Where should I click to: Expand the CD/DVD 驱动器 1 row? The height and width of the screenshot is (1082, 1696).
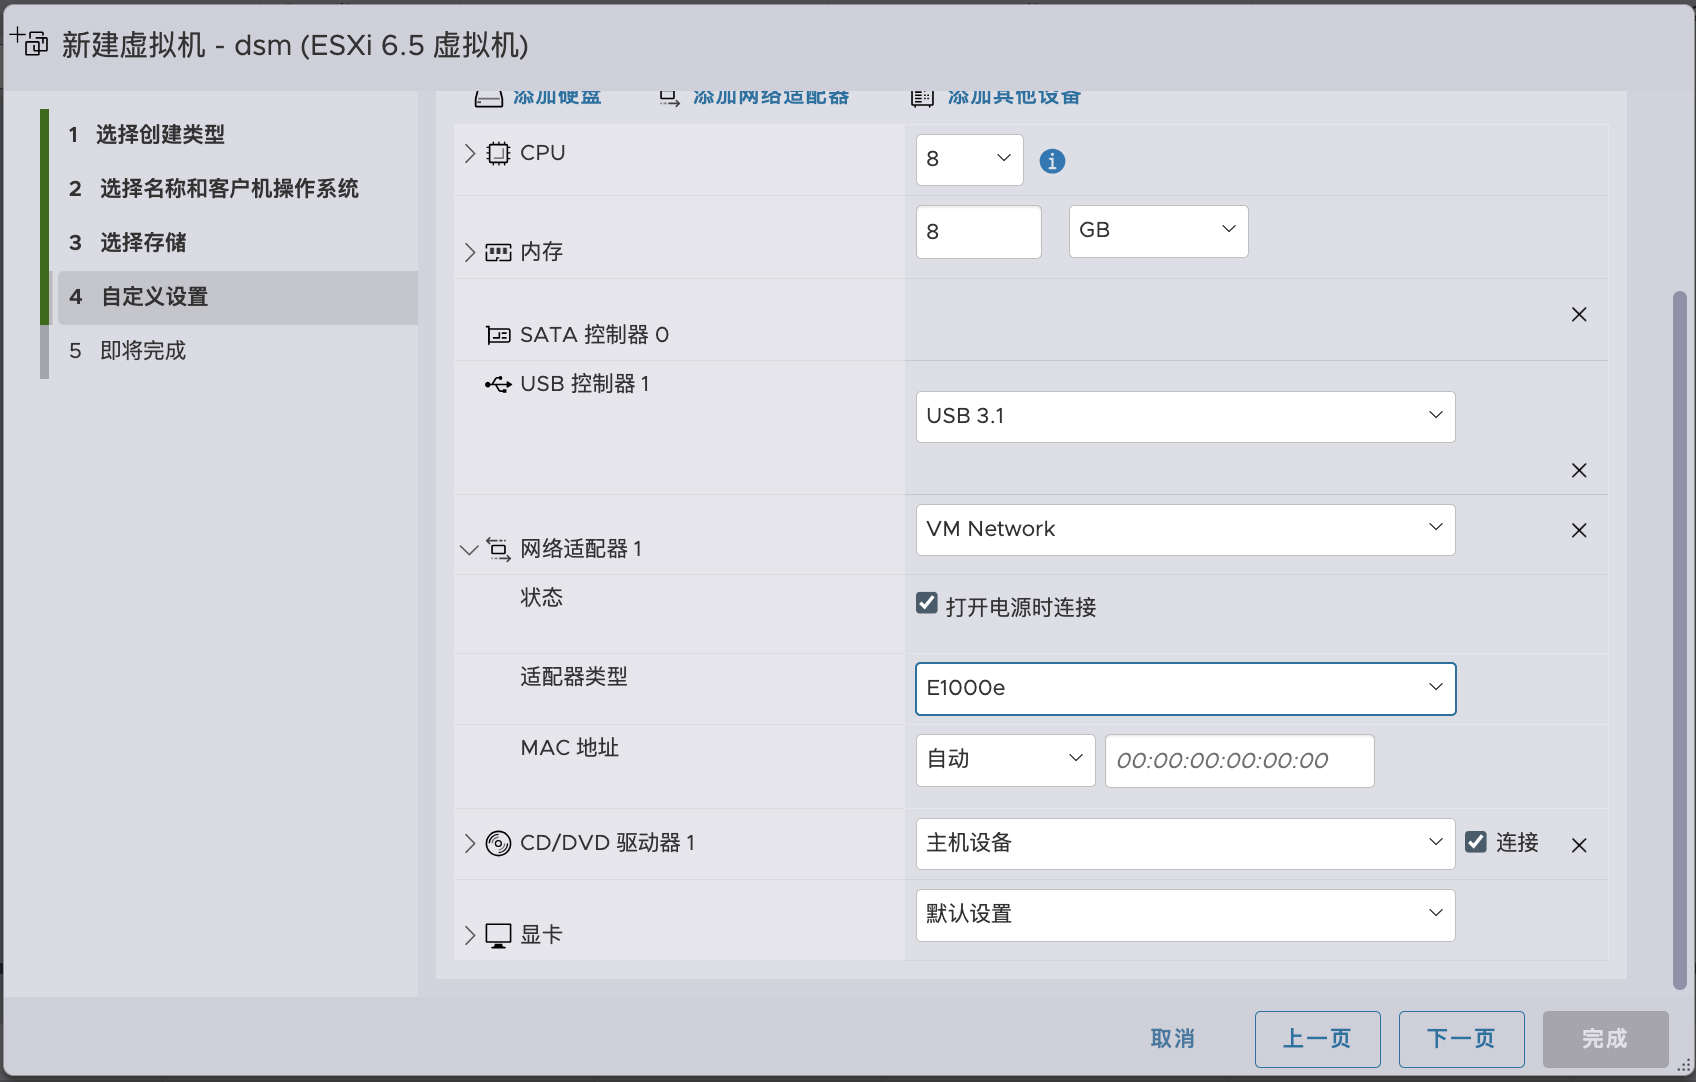click(x=470, y=843)
